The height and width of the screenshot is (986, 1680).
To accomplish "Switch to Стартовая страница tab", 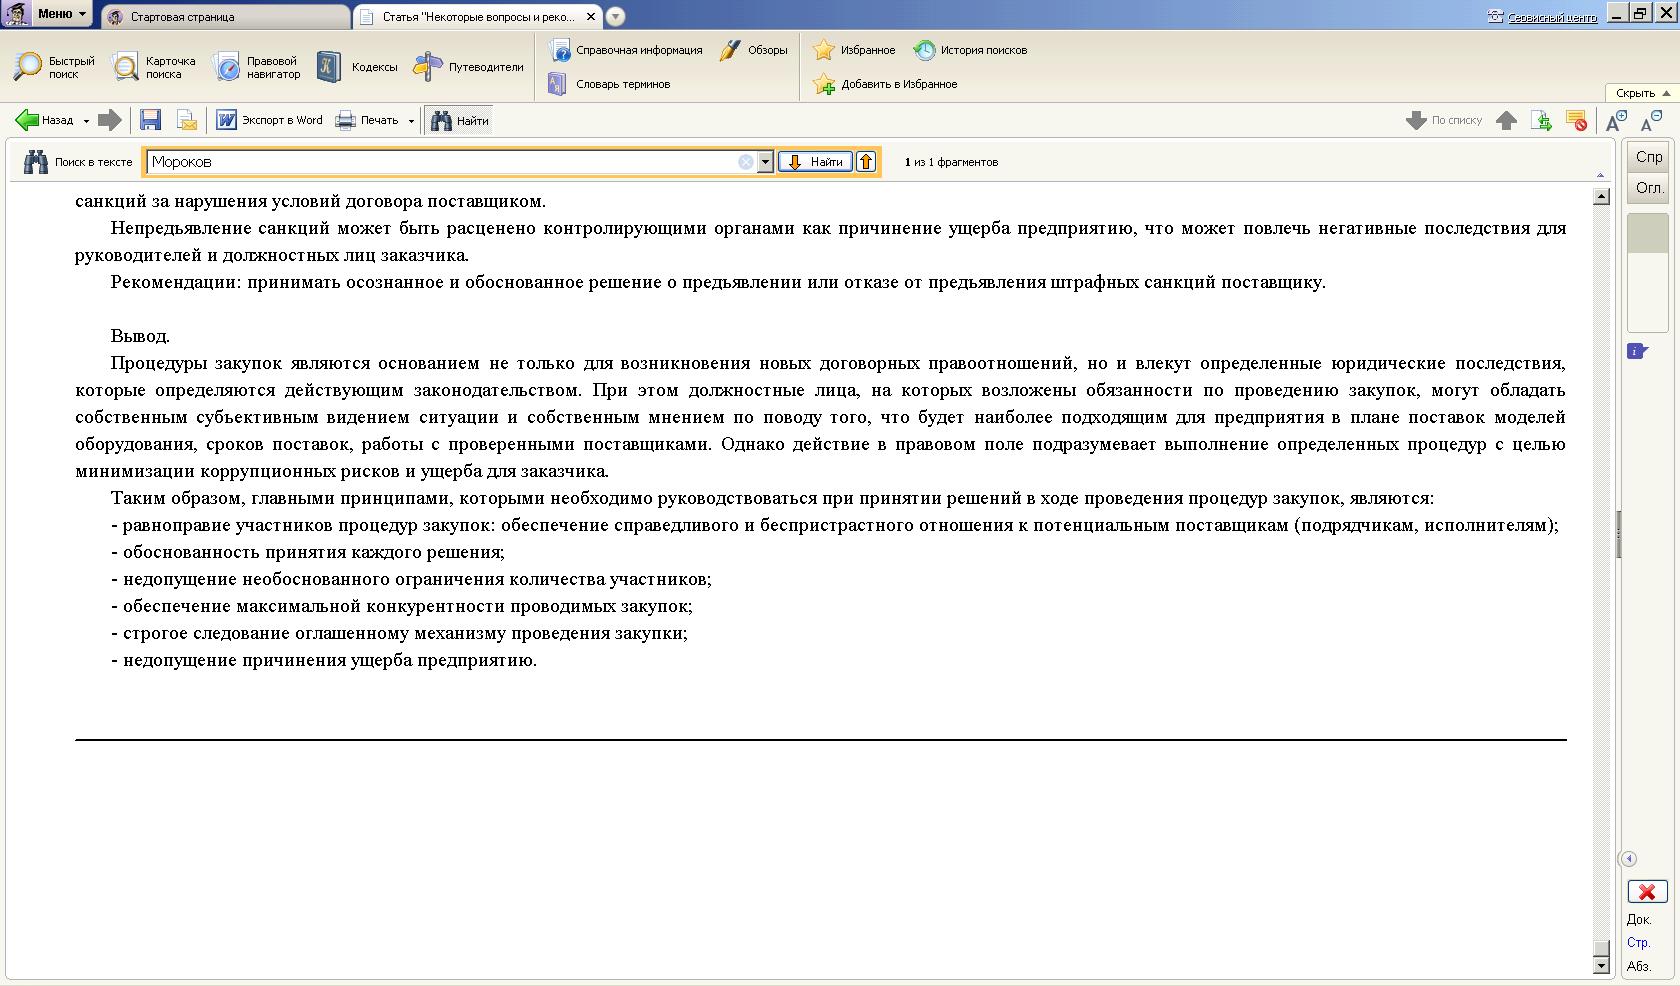I will [182, 17].
